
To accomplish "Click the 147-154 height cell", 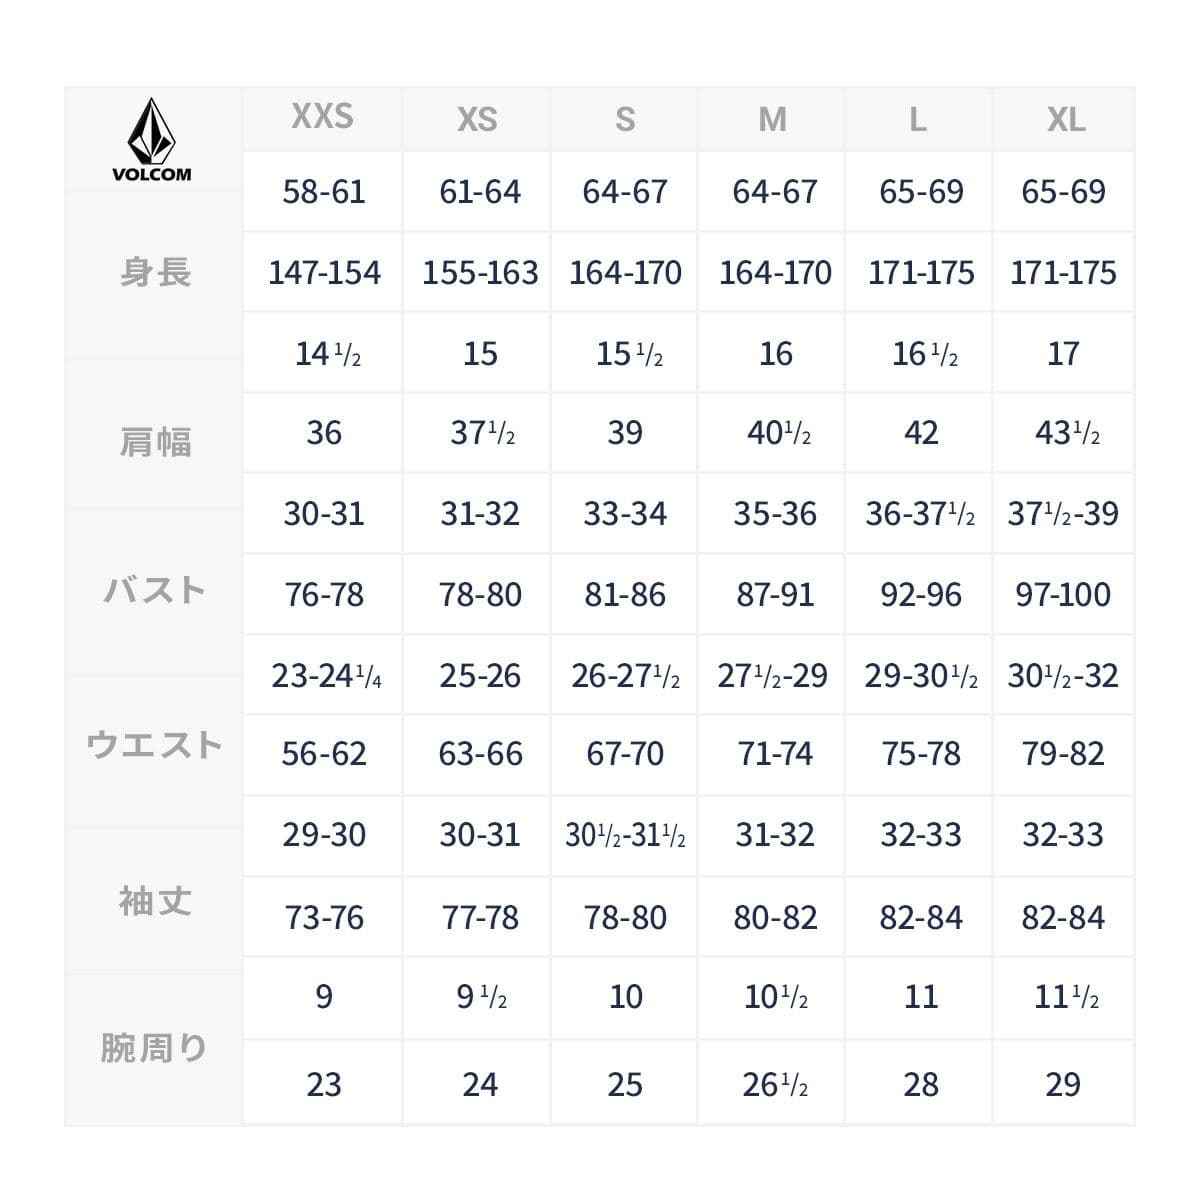I will [324, 273].
